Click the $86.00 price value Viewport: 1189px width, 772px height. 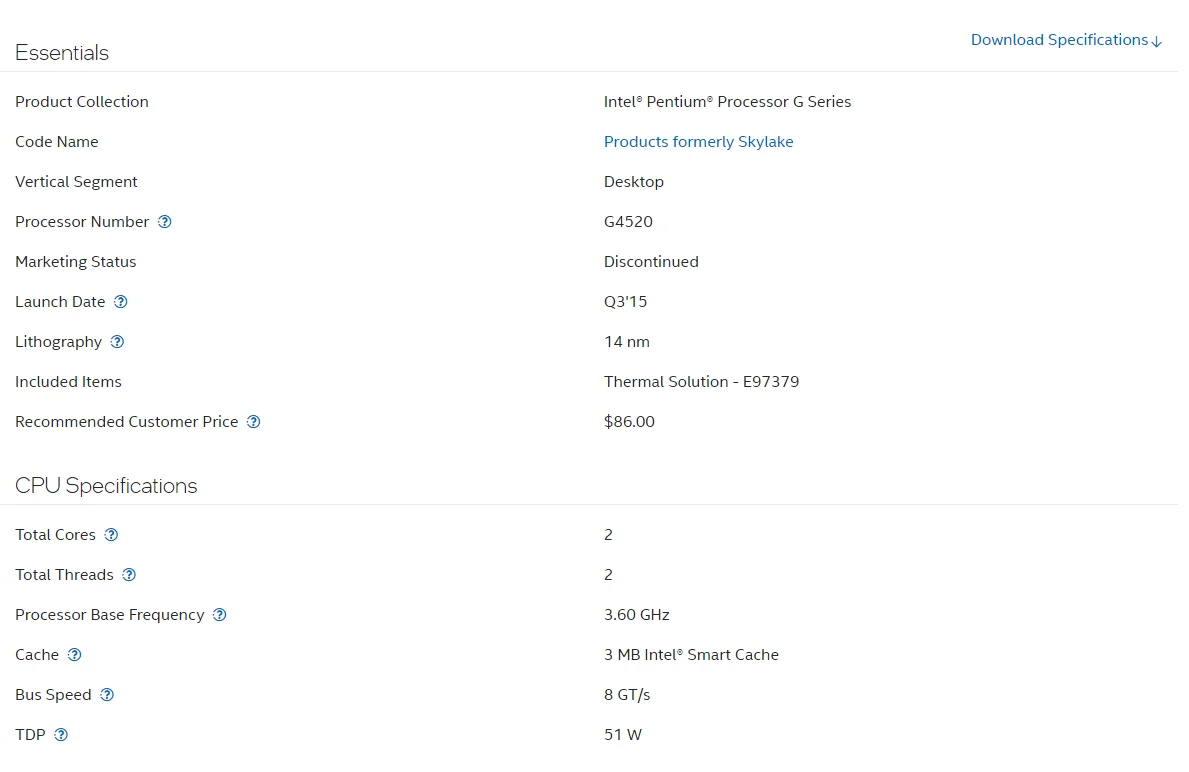pos(629,422)
